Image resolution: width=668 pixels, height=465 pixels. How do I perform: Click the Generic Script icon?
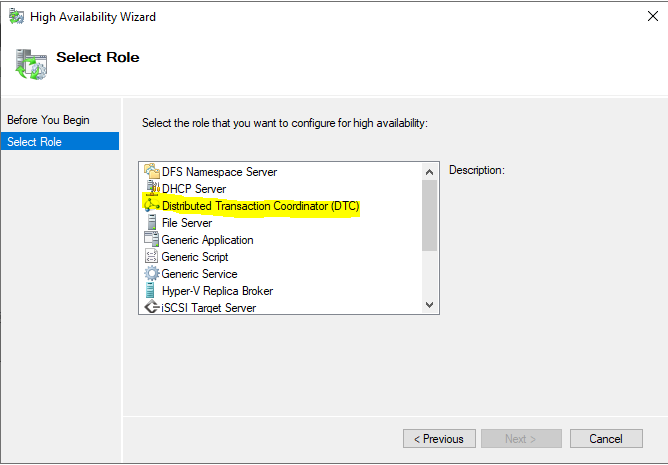tap(151, 257)
